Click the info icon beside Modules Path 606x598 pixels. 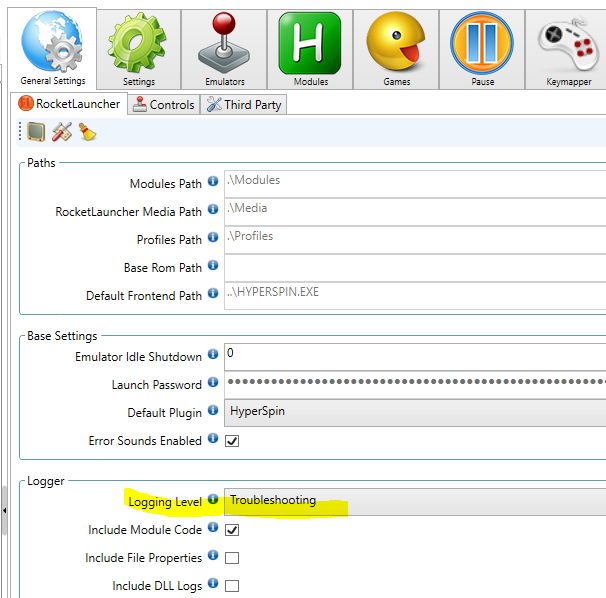click(212, 184)
